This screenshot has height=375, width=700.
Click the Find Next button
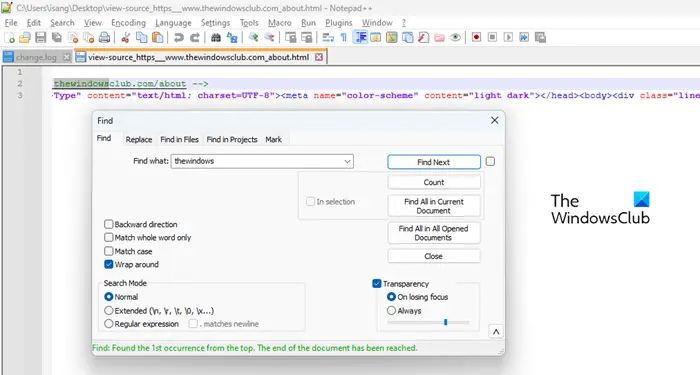[x=434, y=162]
